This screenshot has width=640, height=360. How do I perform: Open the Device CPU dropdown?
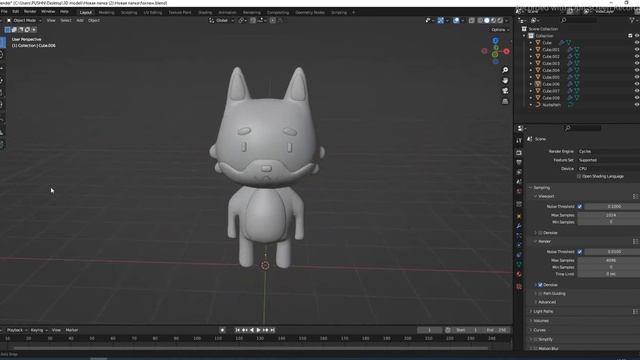coord(608,169)
